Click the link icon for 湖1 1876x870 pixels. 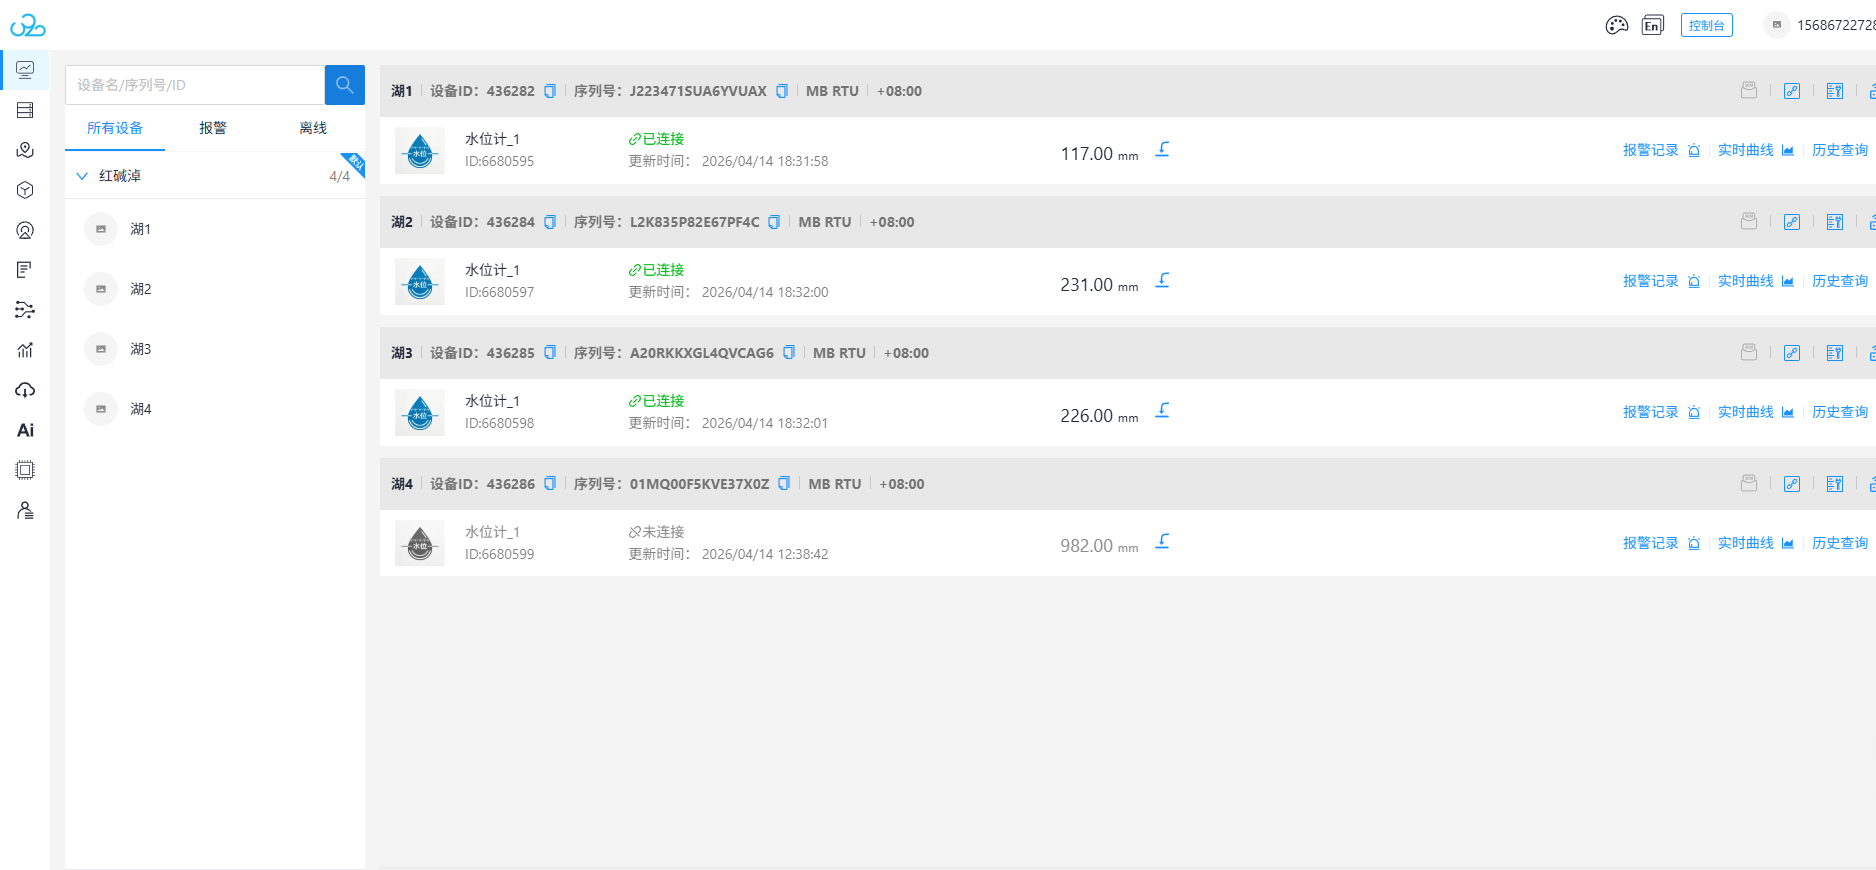1791,91
